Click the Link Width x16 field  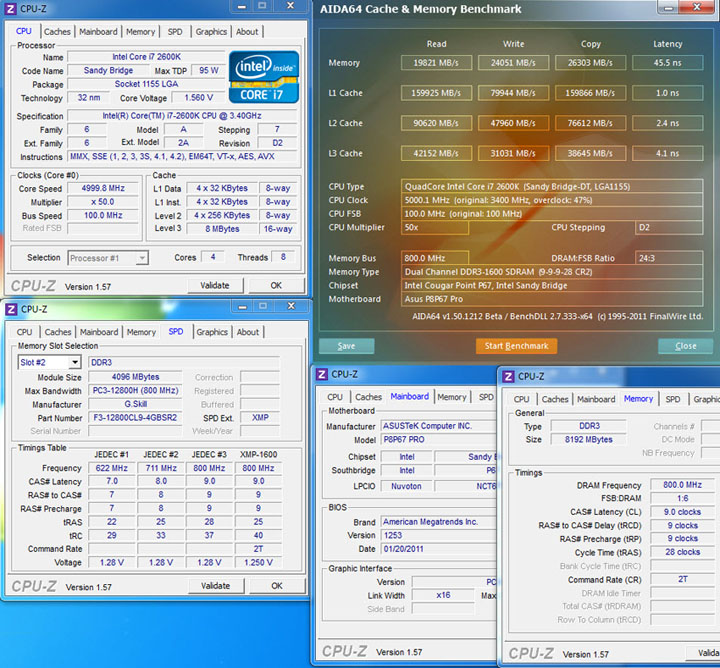[x=443, y=595]
